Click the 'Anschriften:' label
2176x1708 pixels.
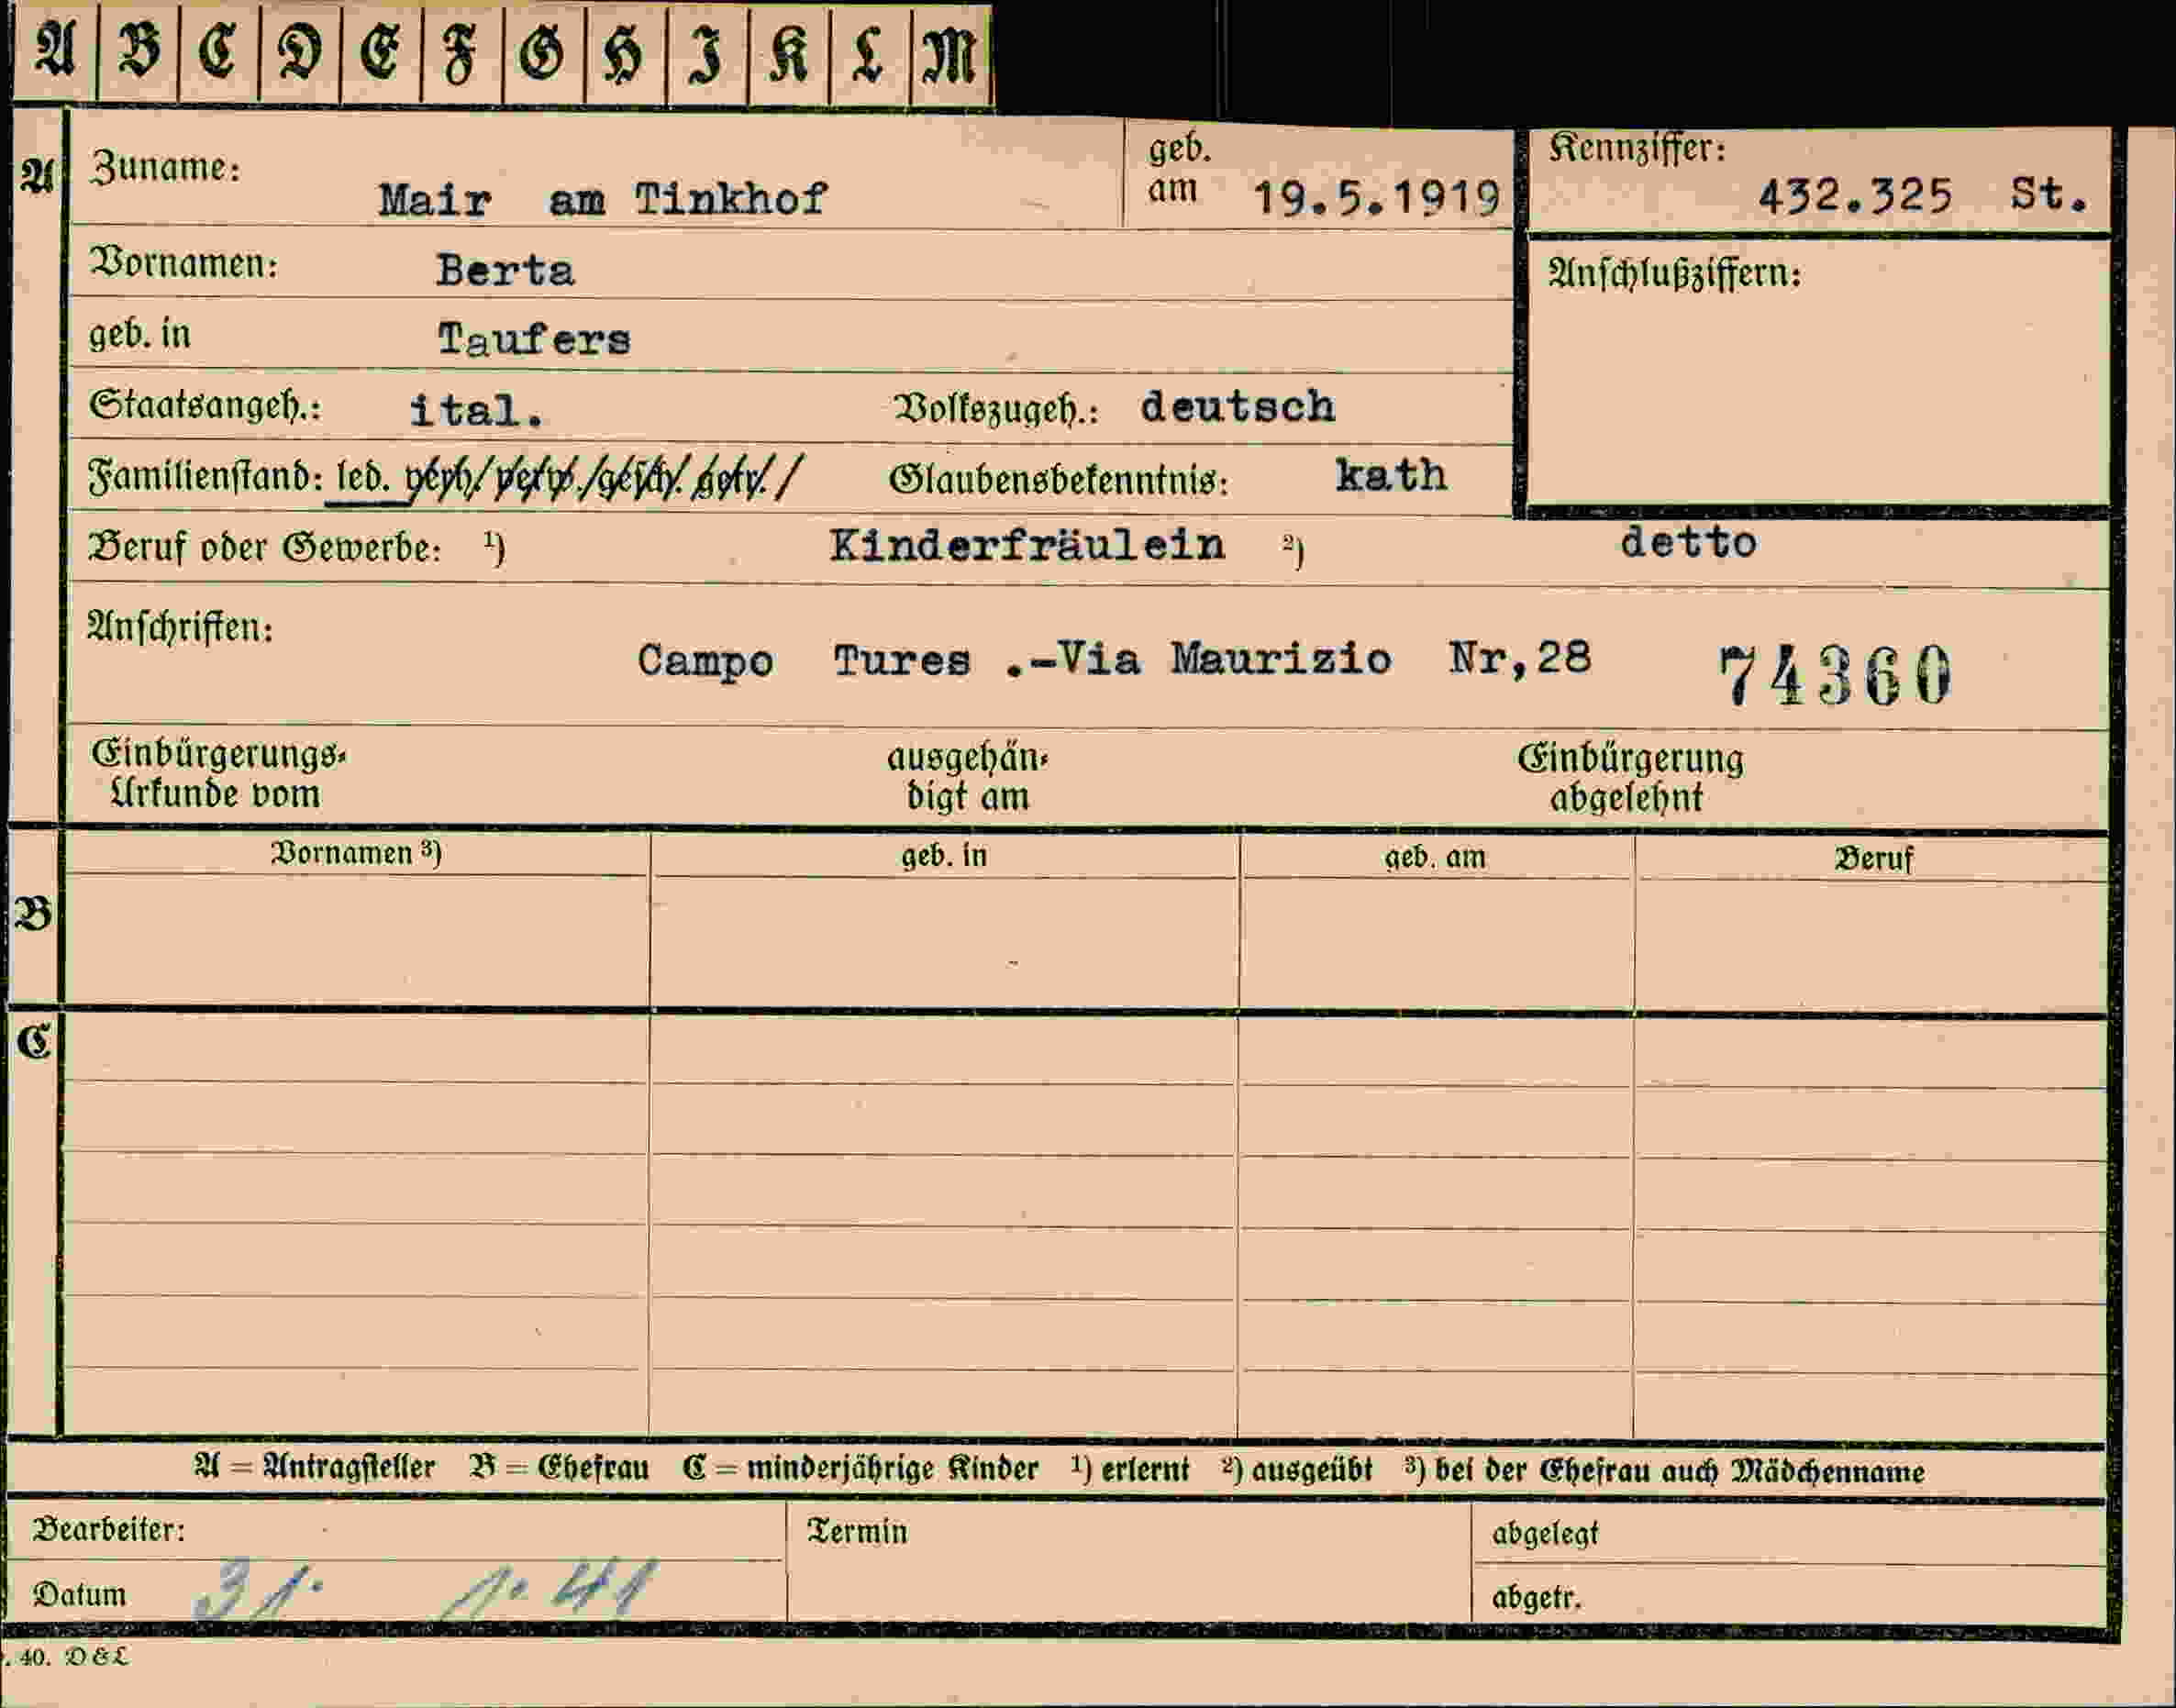click(x=180, y=628)
